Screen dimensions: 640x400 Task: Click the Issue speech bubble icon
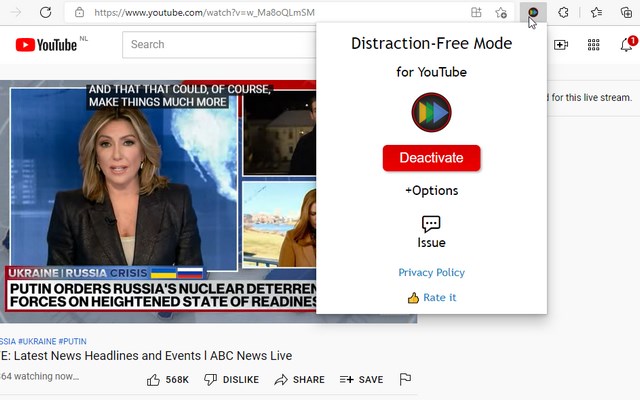pyautogui.click(x=431, y=224)
